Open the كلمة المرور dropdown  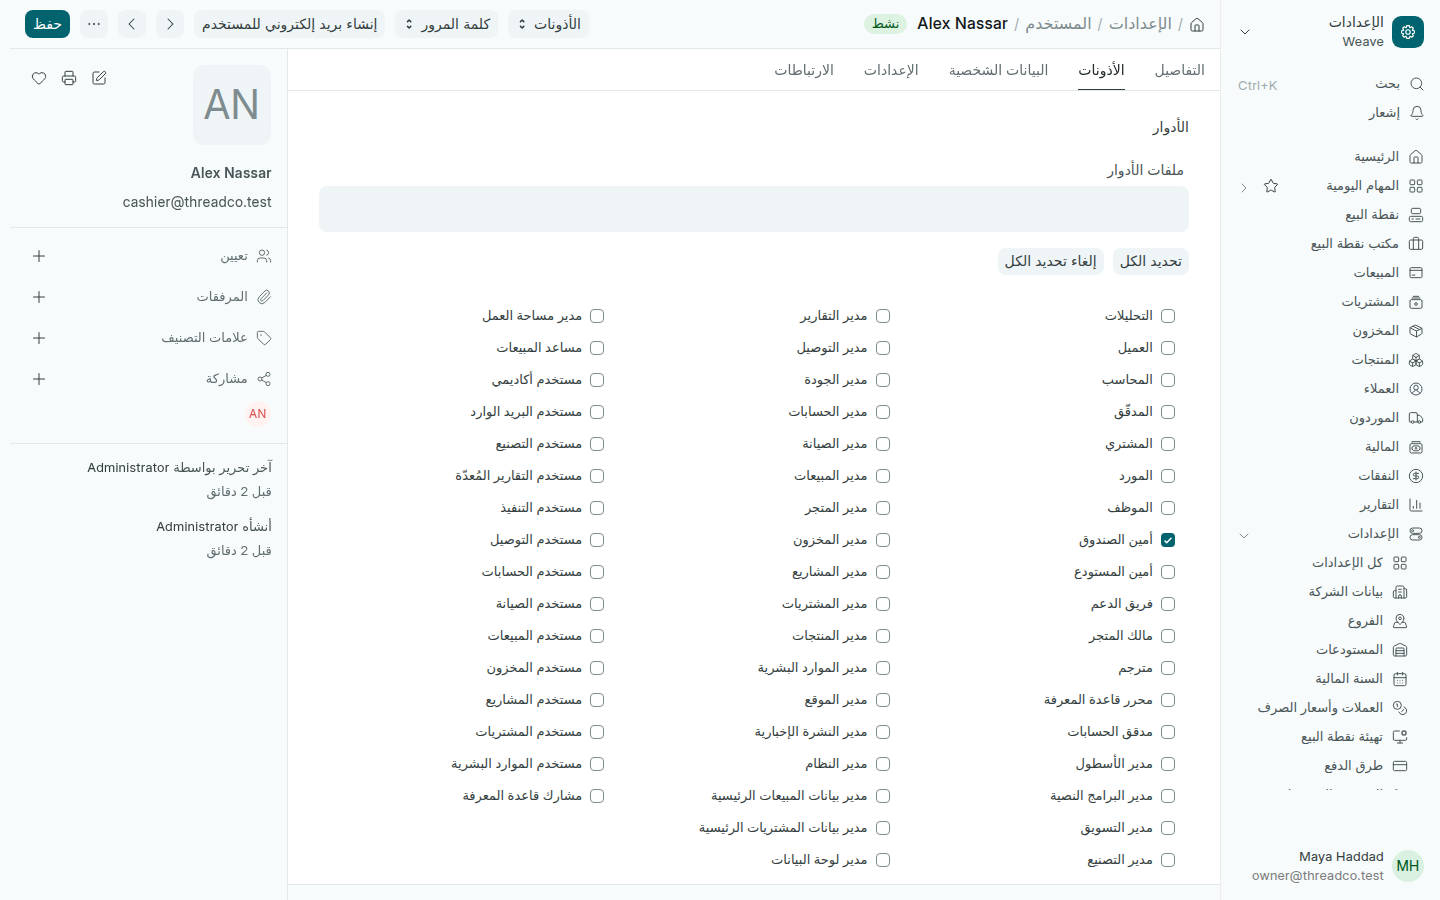447,24
